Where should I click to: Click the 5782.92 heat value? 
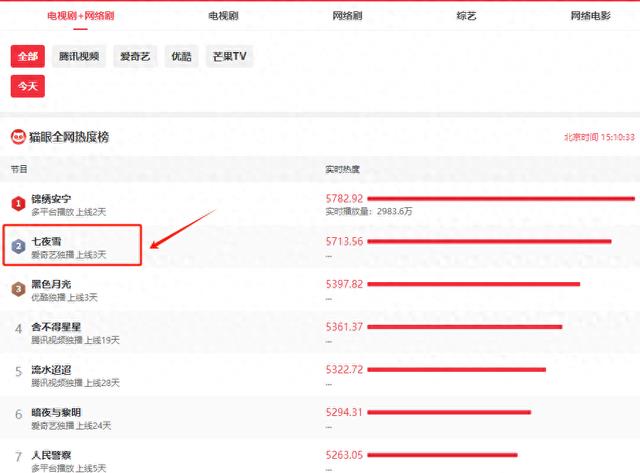[x=344, y=199]
